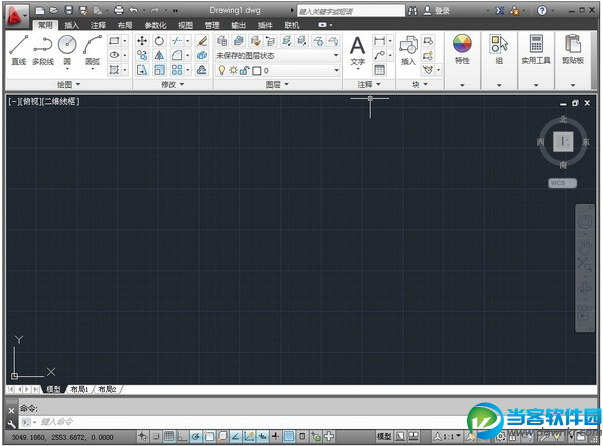Open the Layer Properties manager icon
The height and width of the screenshot is (446, 603).
pos(222,41)
